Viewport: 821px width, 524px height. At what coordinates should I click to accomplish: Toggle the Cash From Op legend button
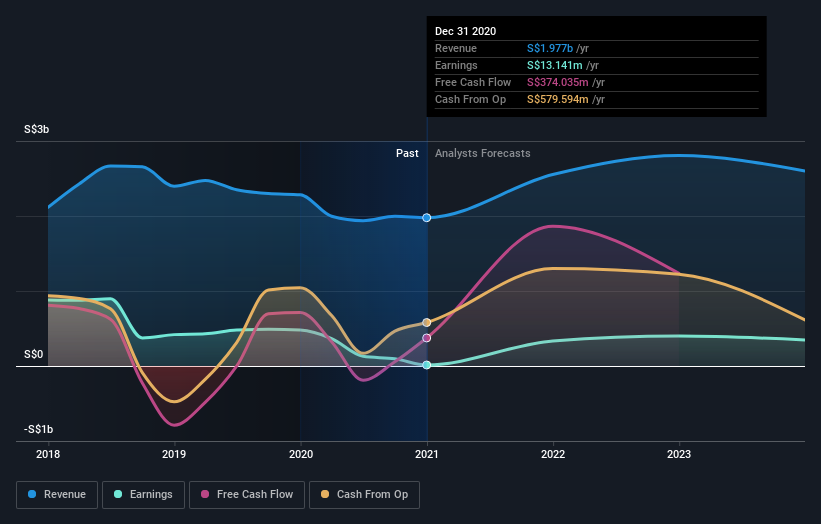point(364,495)
